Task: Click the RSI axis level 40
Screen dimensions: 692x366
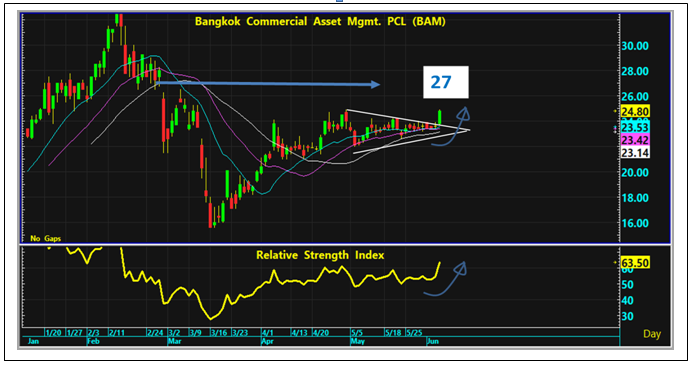Action: 628,301
